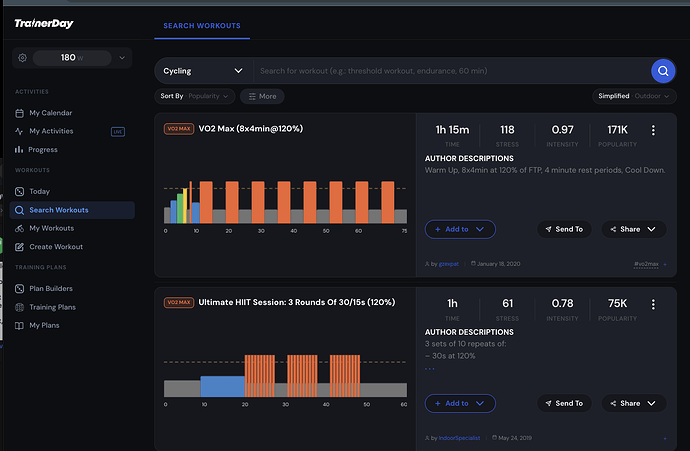Click the pencil icon beside Create Workout
The width and height of the screenshot is (690, 451).
19,247
